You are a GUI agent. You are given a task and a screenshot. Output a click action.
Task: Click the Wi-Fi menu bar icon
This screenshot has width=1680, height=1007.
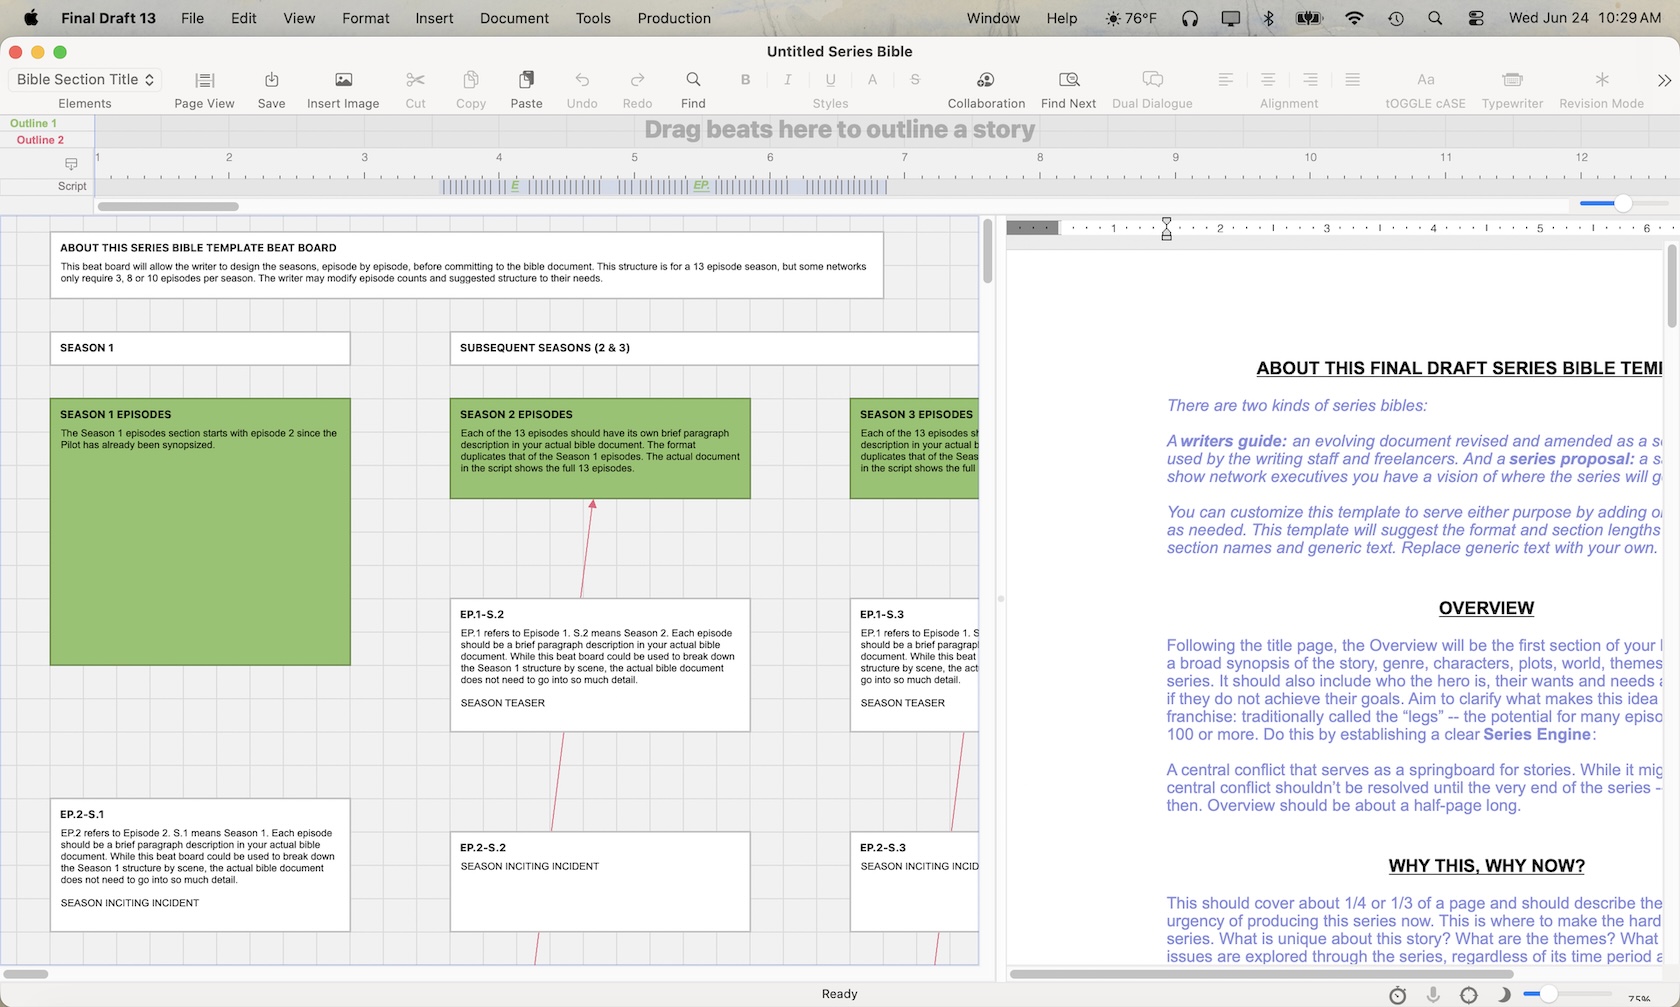tap(1354, 18)
